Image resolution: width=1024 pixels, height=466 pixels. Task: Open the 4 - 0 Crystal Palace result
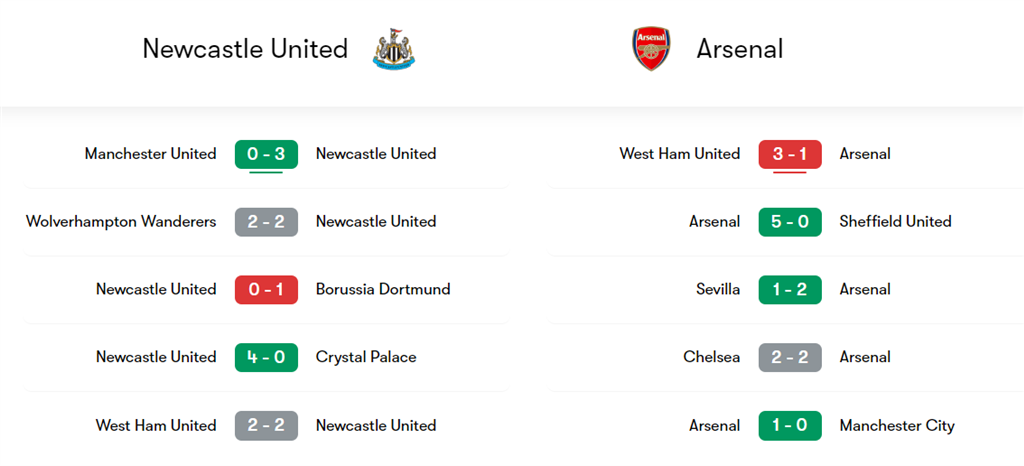[x=266, y=357]
